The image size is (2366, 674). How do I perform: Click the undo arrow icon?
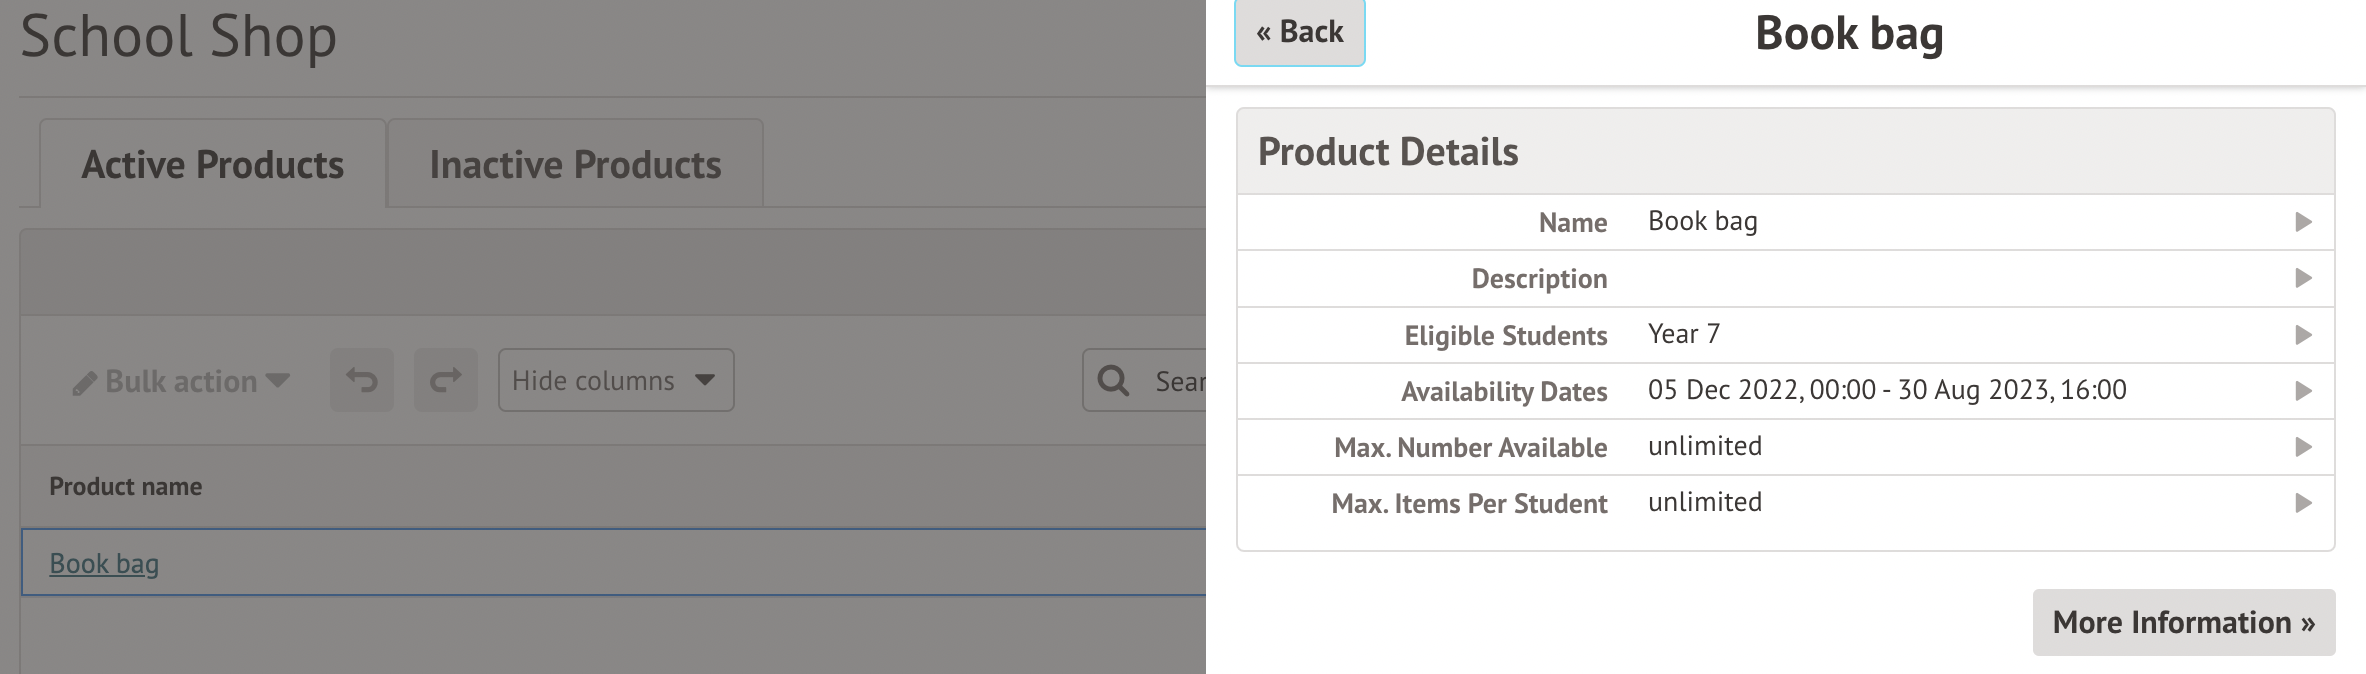click(x=362, y=380)
